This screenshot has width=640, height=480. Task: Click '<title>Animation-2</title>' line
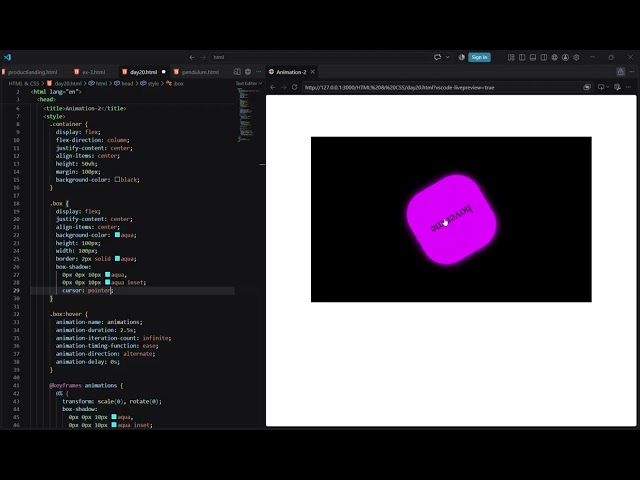pos(85,108)
